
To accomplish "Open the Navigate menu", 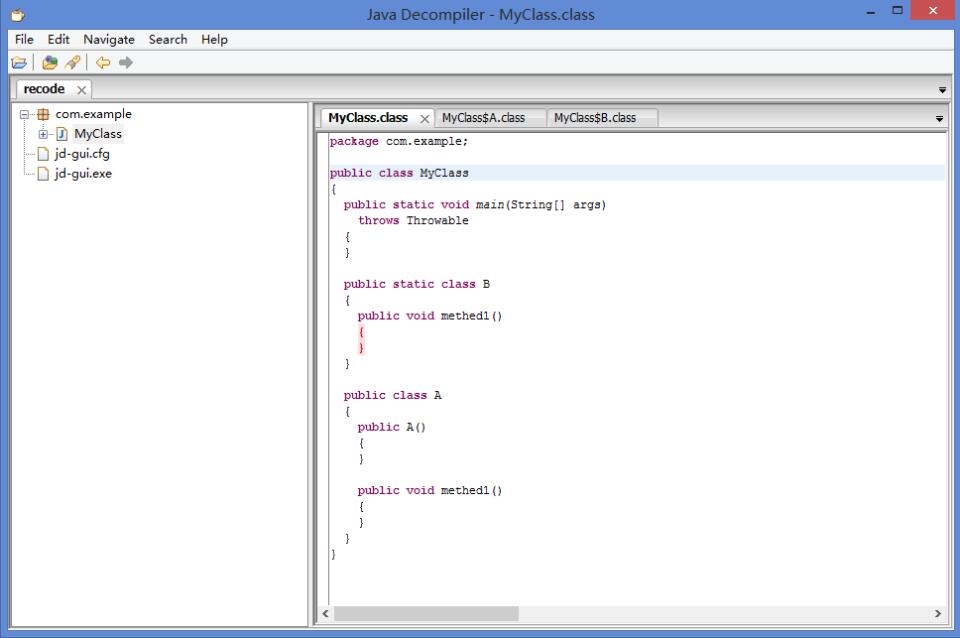I will (x=108, y=40).
